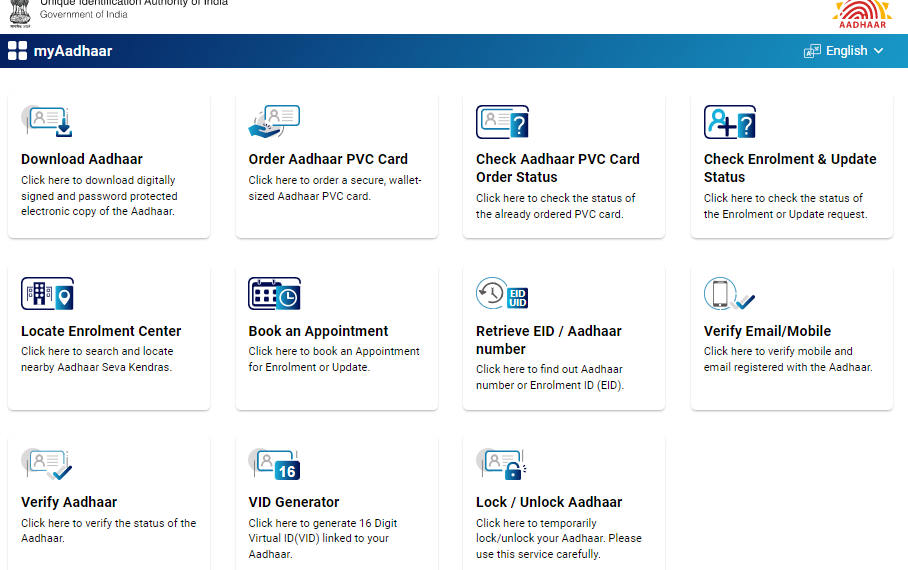Click the Verify Aadhaar checkmark icon
The width and height of the screenshot is (908, 570).
click(46, 464)
